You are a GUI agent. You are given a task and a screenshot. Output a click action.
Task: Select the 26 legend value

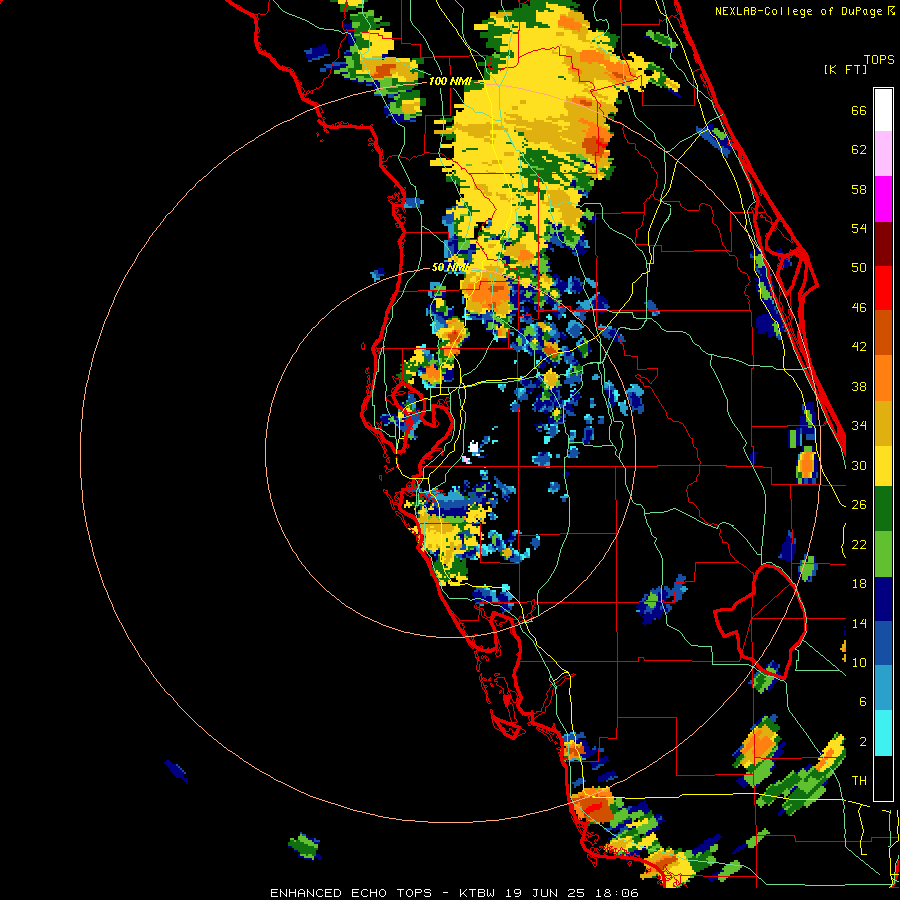pos(859,505)
